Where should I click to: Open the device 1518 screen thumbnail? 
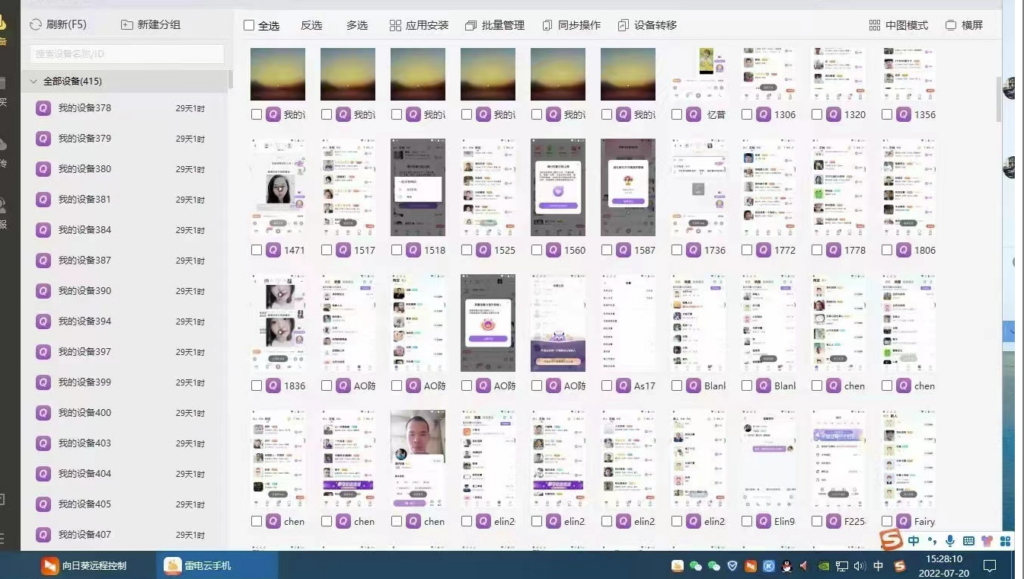pos(418,187)
